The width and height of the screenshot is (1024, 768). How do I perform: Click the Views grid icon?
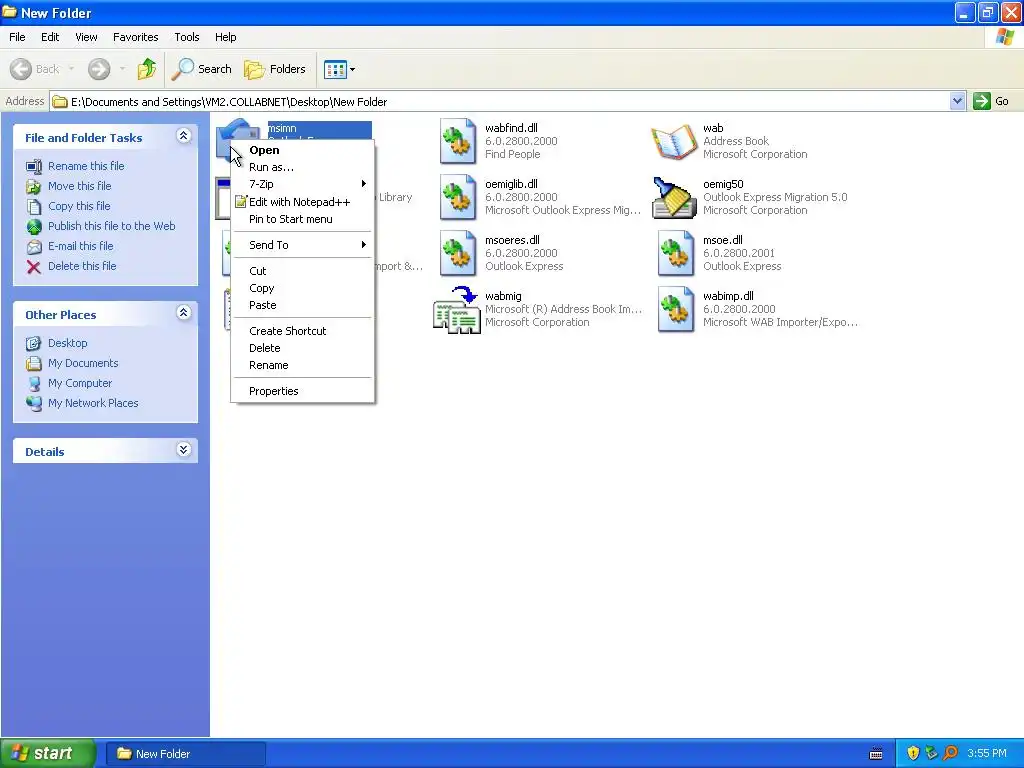point(335,69)
